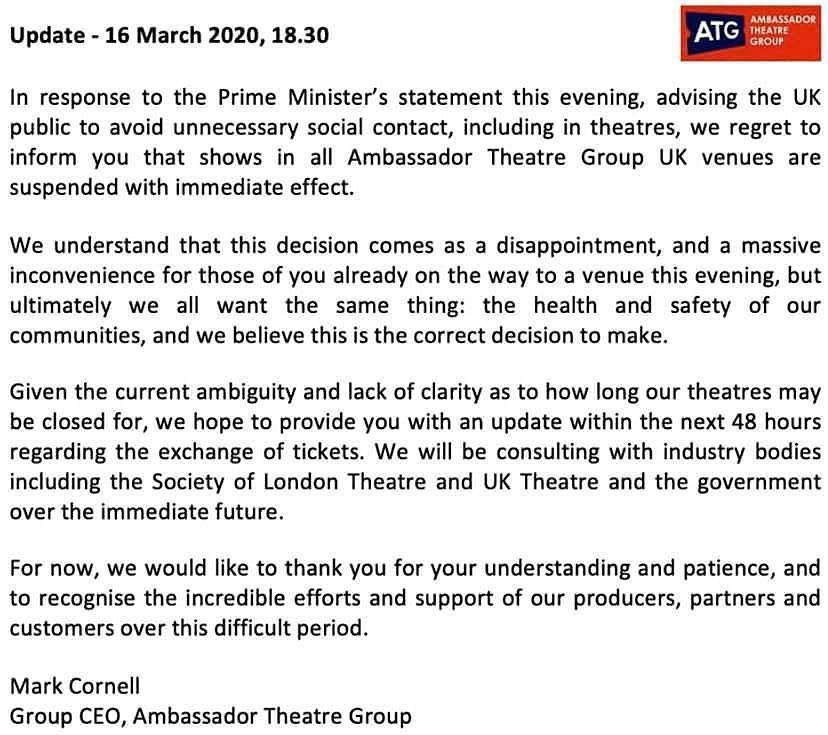Screen dimensions: 828x735
Task: Click the 'over the immediate future' line
Action: pyautogui.click(x=146, y=512)
